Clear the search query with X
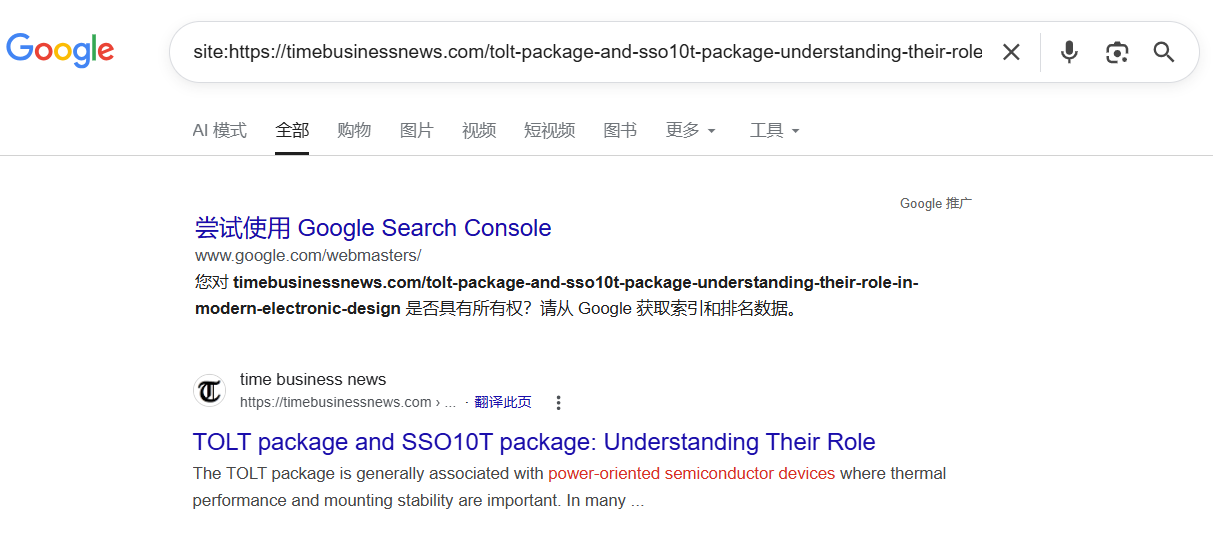 click(x=1011, y=52)
